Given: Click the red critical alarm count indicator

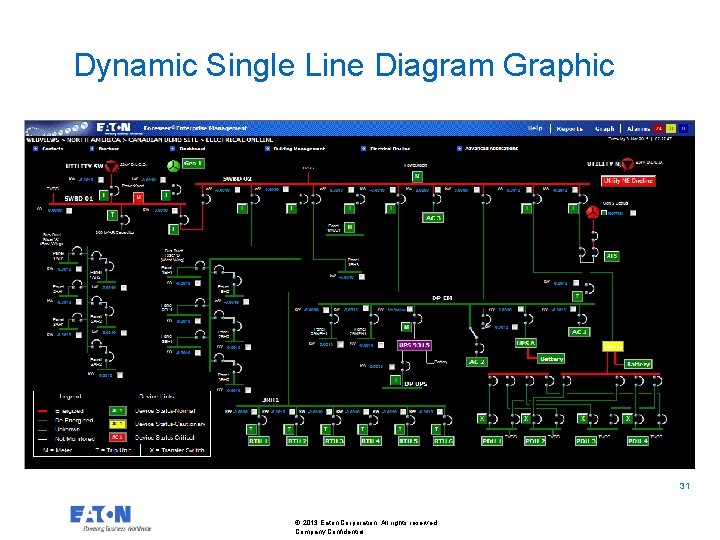Looking at the screenshot, I should [x=659, y=129].
